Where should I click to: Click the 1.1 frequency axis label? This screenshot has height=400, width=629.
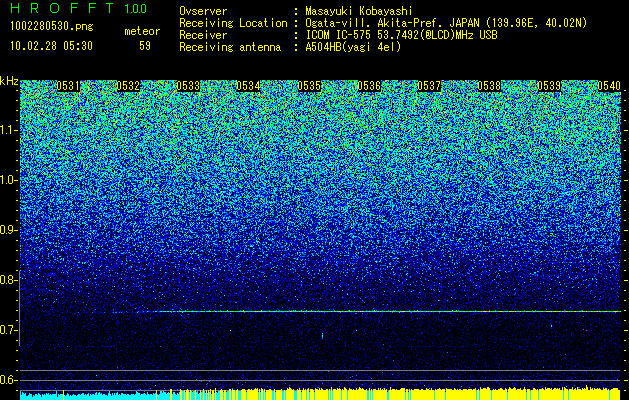coord(8,130)
